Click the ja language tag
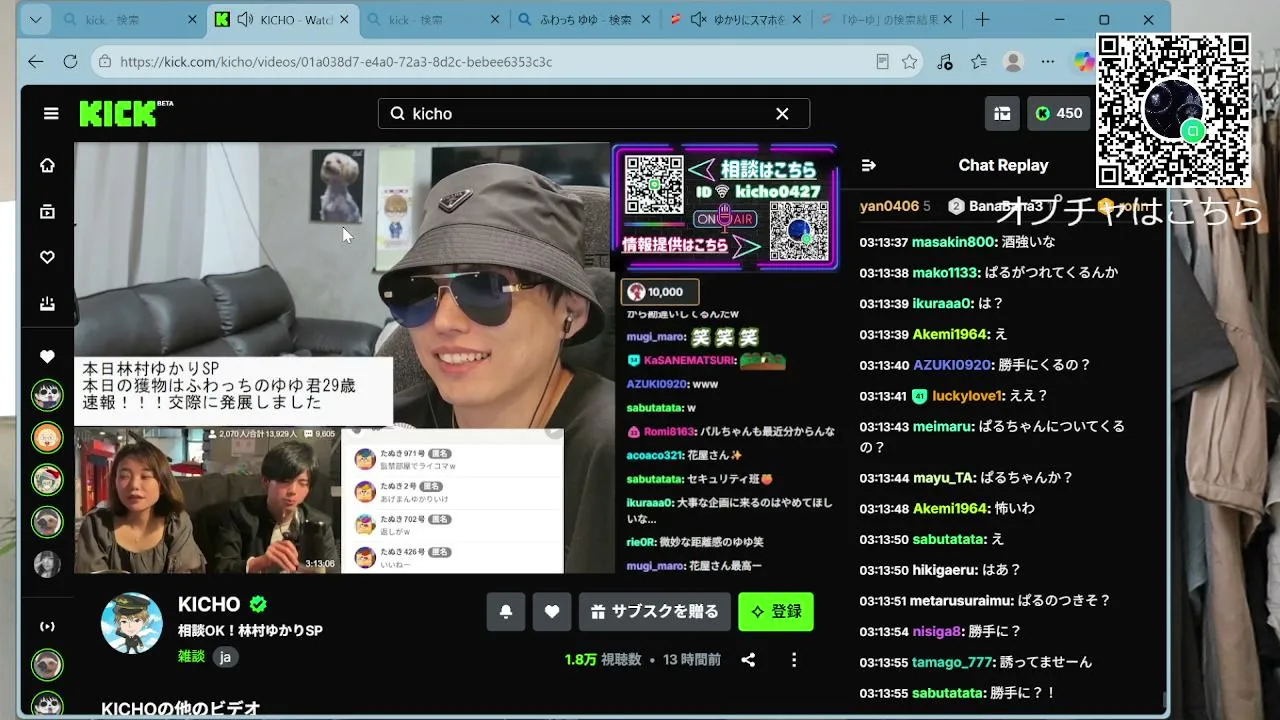This screenshot has width=1280, height=720. coord(225,657)
